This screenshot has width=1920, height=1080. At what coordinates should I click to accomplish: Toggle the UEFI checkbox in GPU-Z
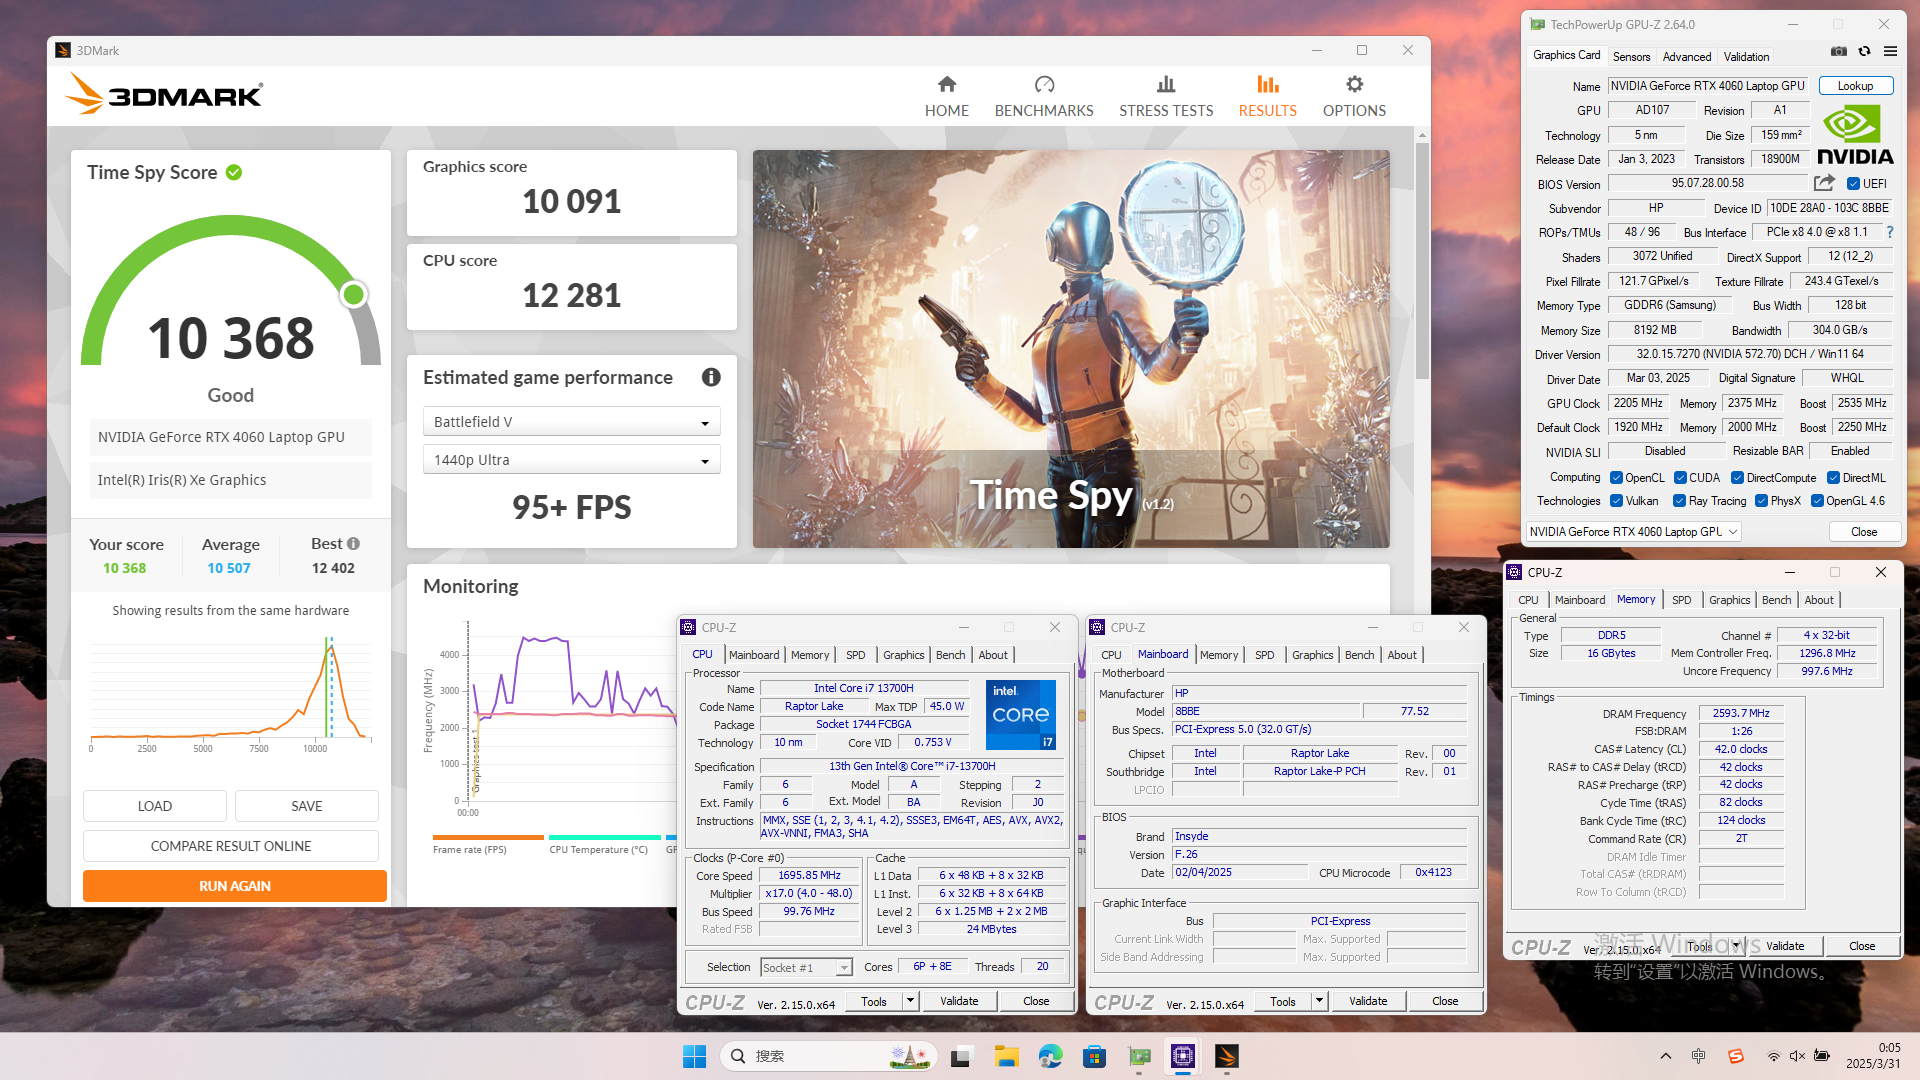pyautogui.click(x=1853, y=184)
